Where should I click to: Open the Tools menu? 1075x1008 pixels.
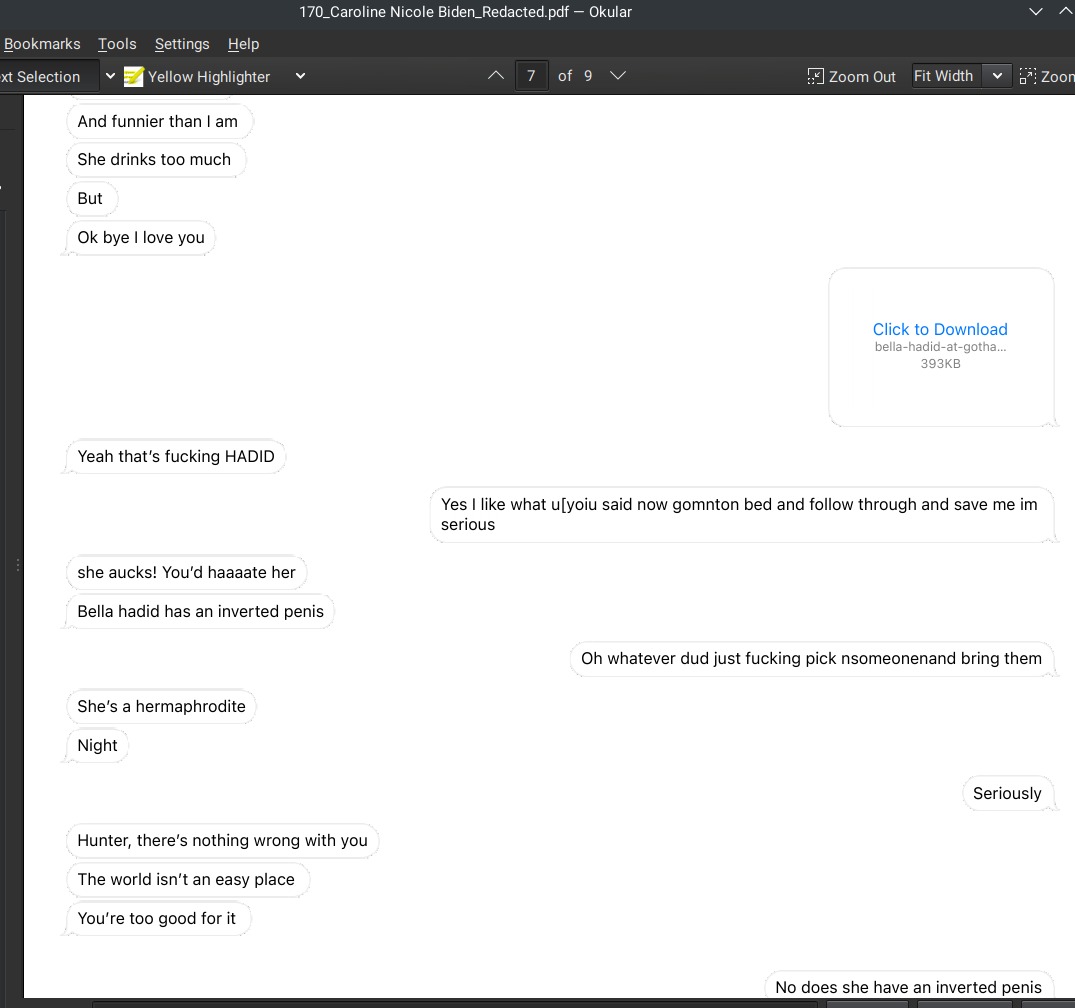[x=117, y=44]
